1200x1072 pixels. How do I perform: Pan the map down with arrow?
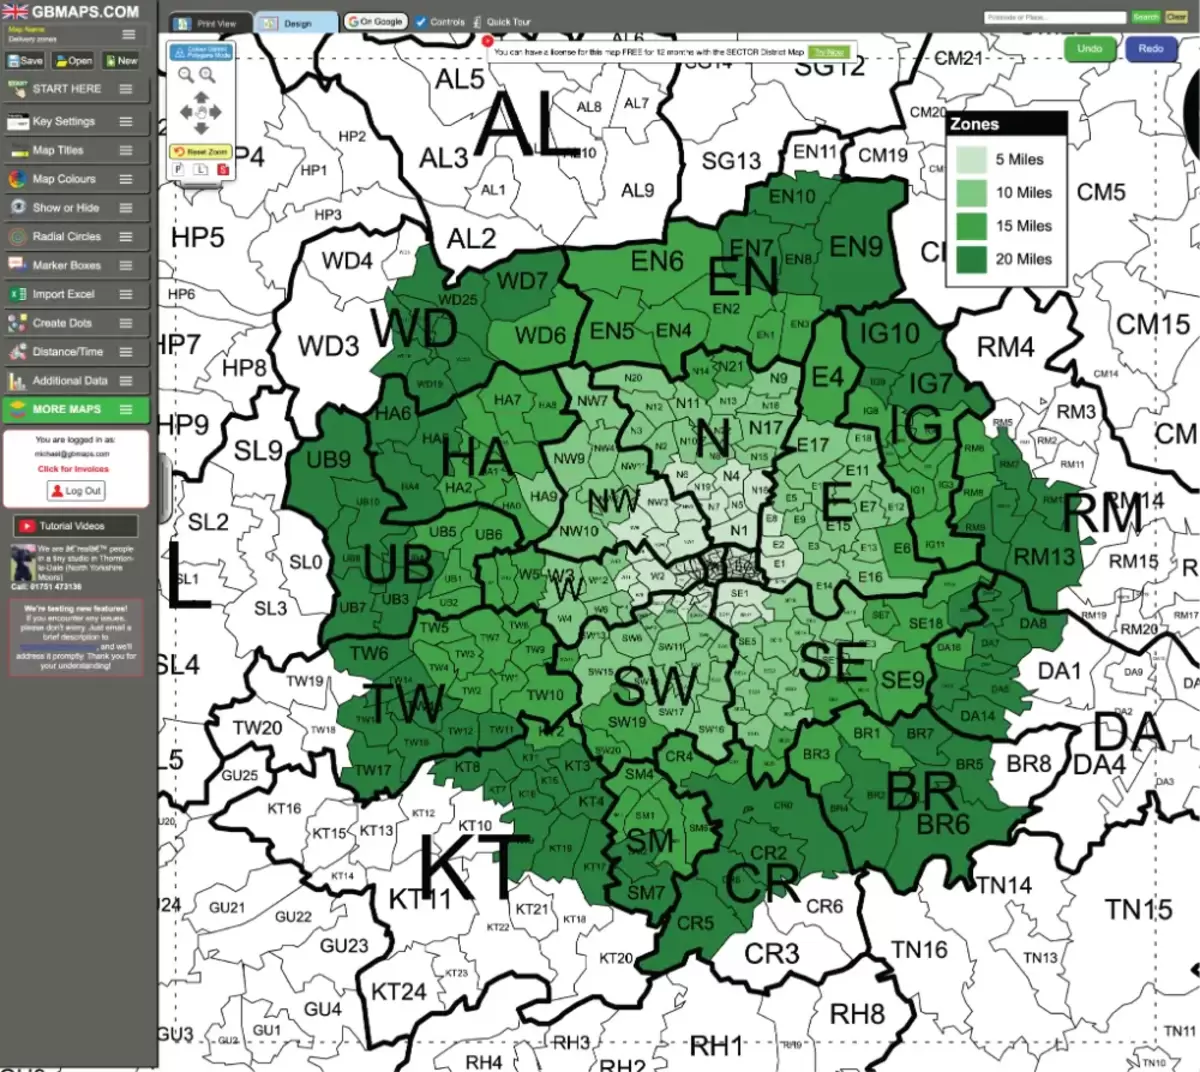201,128
